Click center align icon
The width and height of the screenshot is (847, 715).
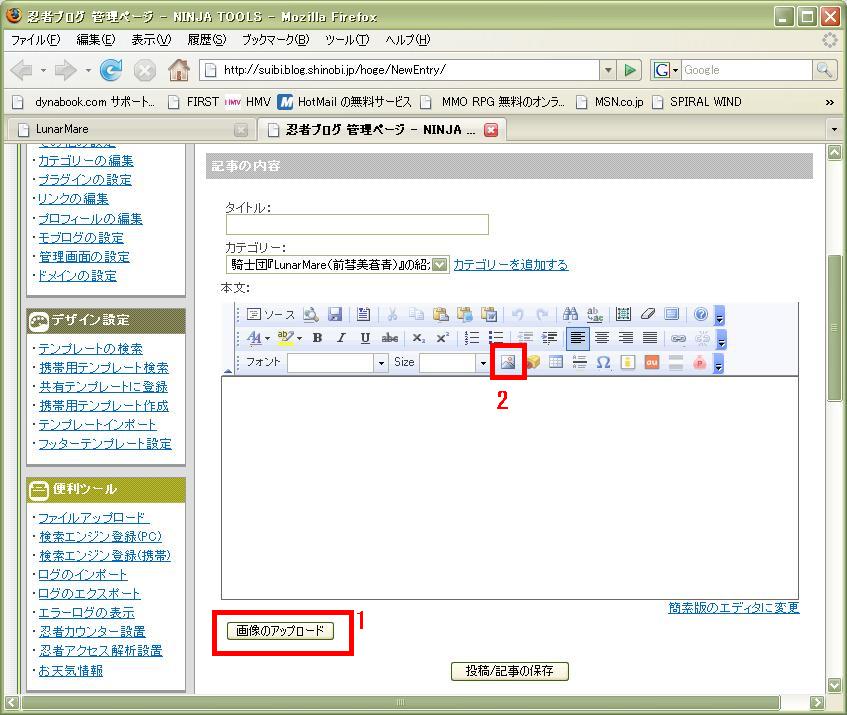tap(602, 338)
